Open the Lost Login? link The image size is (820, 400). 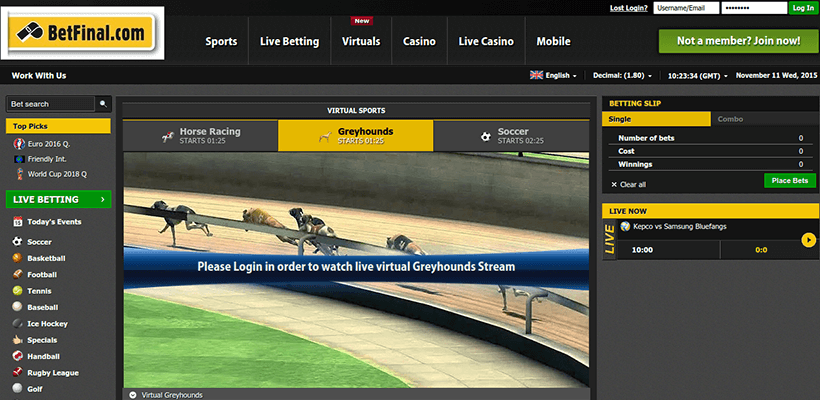pyautogui.click(x=629, y=8)
